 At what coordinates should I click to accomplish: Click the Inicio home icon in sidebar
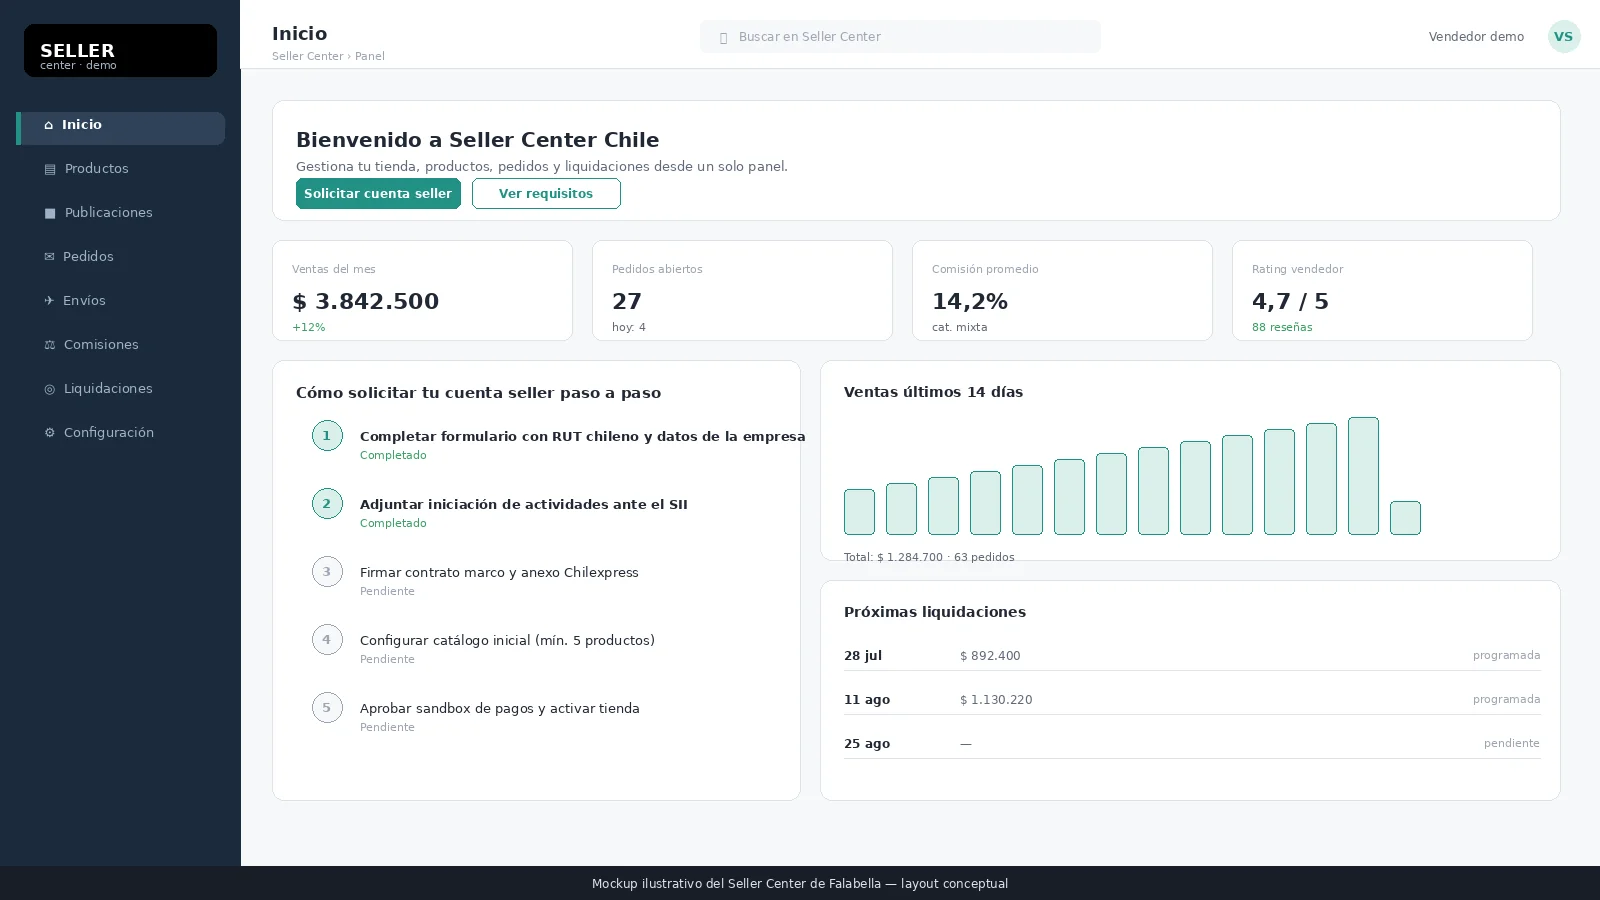pos(48,125)
